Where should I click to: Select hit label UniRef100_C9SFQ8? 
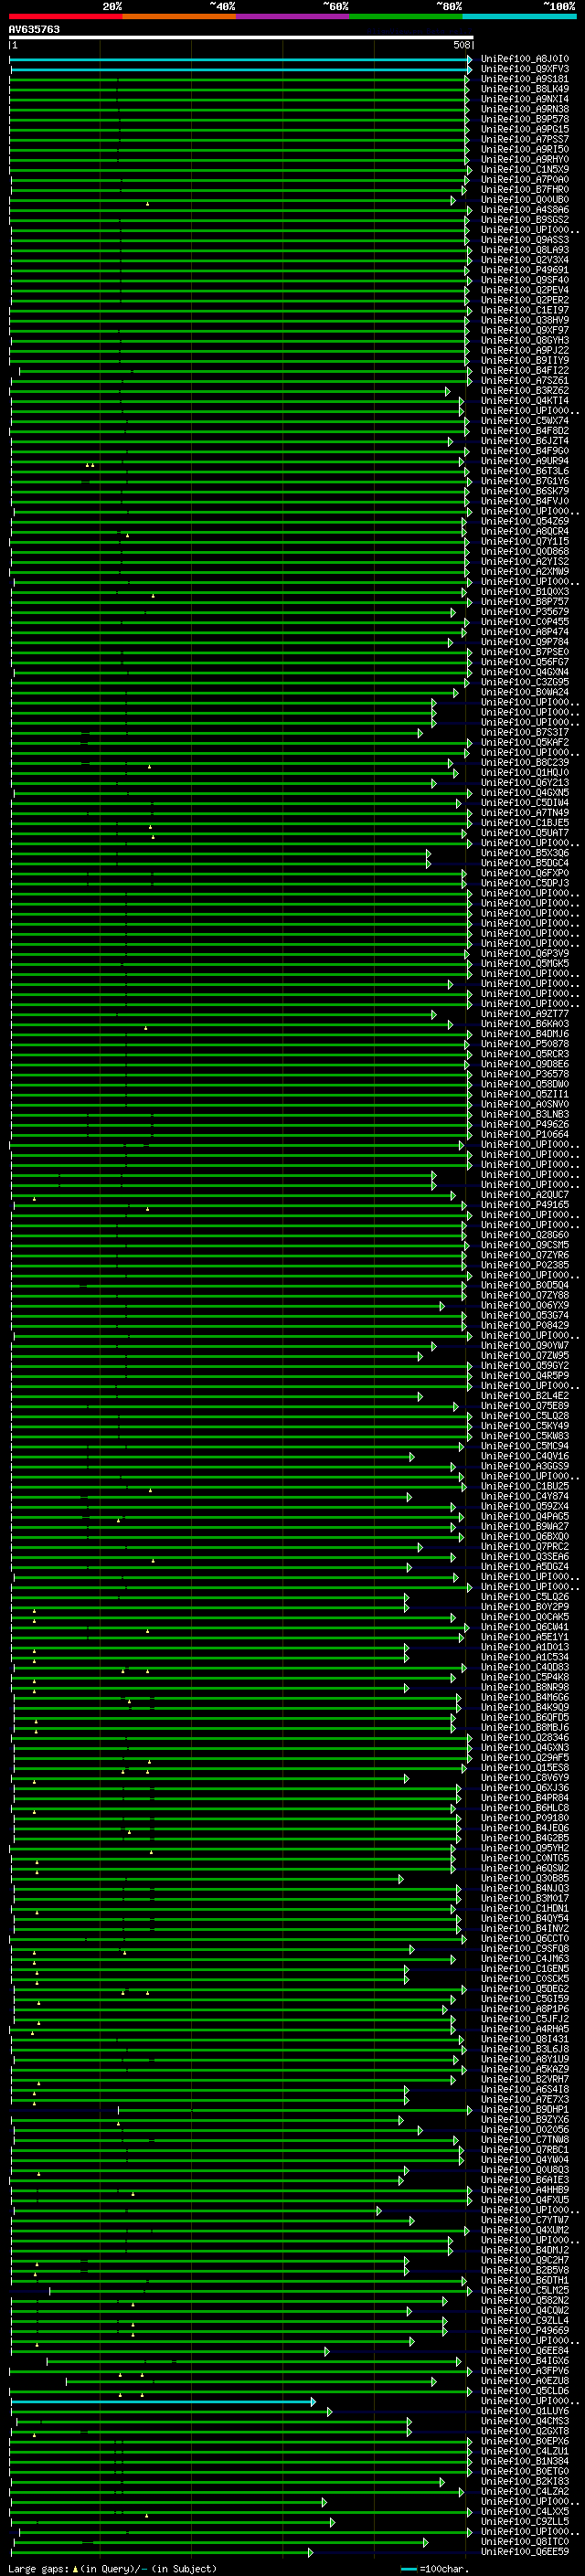pos(525,1949)
